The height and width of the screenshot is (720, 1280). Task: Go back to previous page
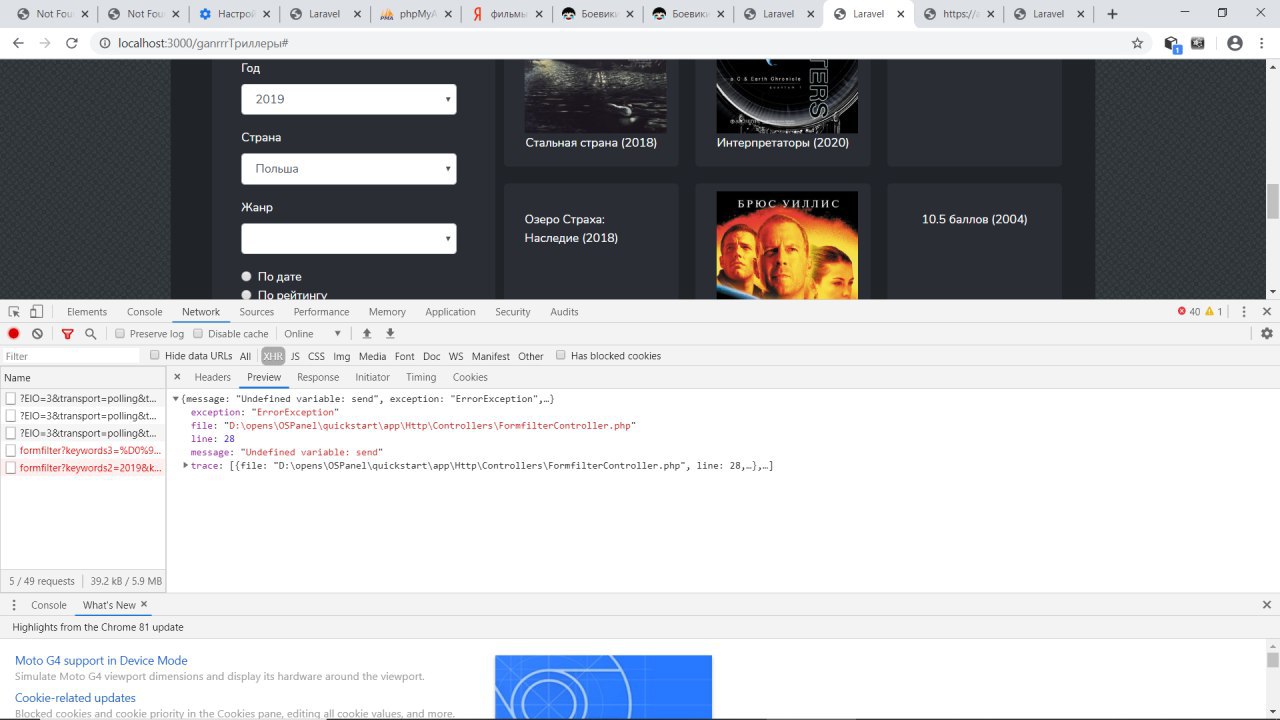click(17, 43)
